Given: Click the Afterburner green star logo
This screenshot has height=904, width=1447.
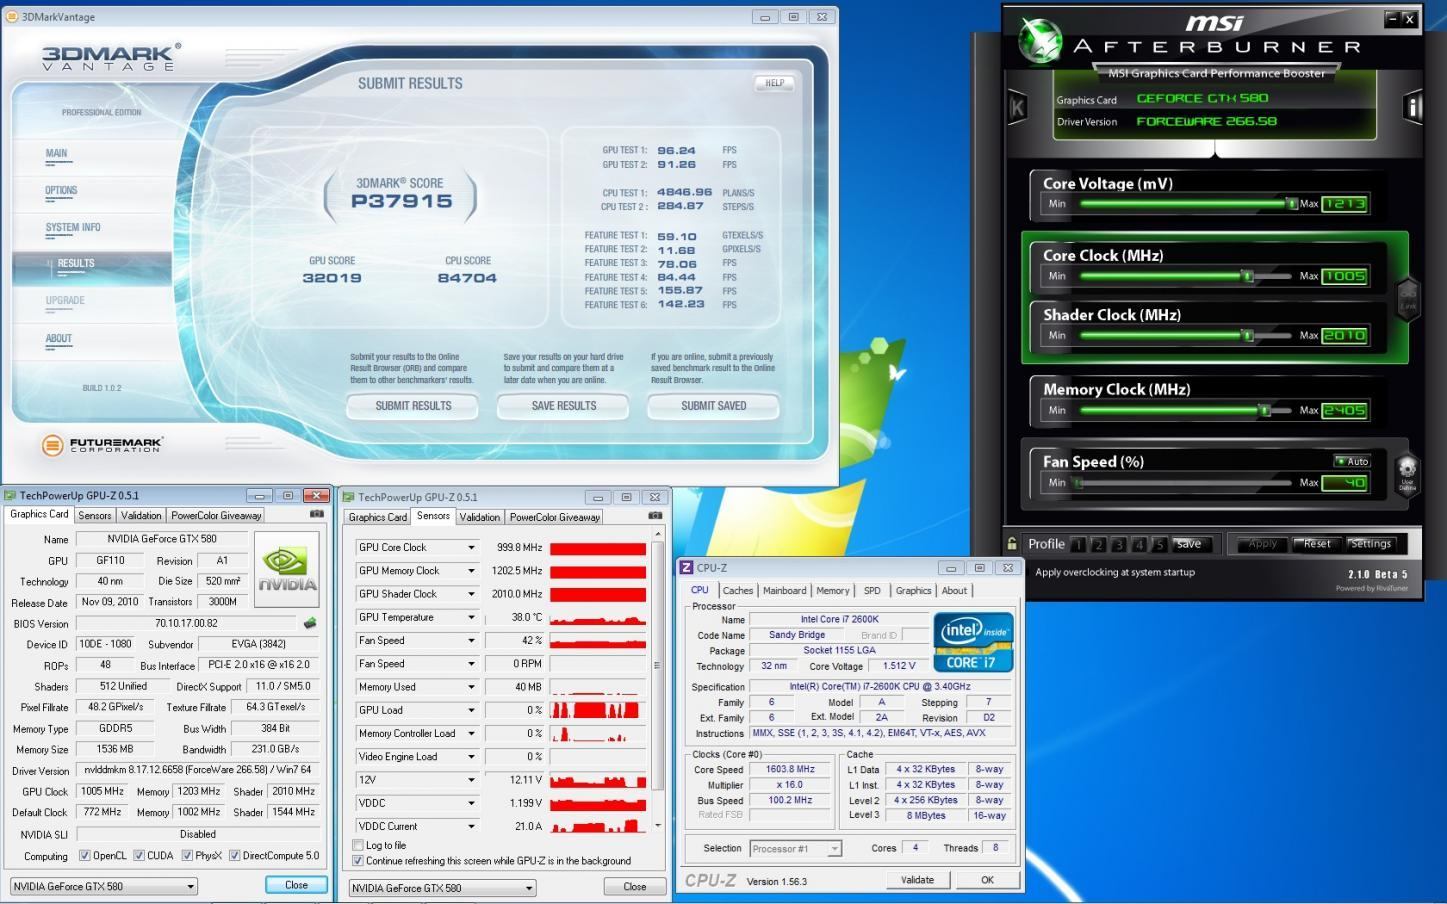Looking at the screenshot, I should click(x=1039, y=41).
